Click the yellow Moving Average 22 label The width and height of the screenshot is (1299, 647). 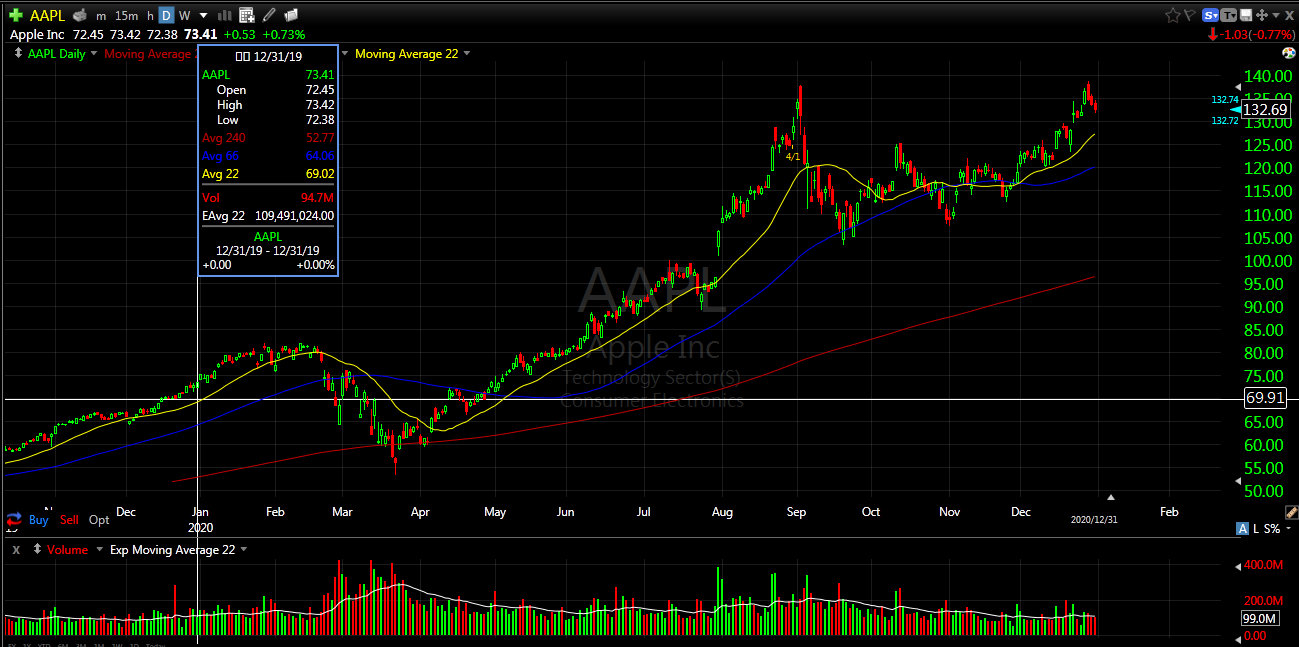click(x=407, y=54)
